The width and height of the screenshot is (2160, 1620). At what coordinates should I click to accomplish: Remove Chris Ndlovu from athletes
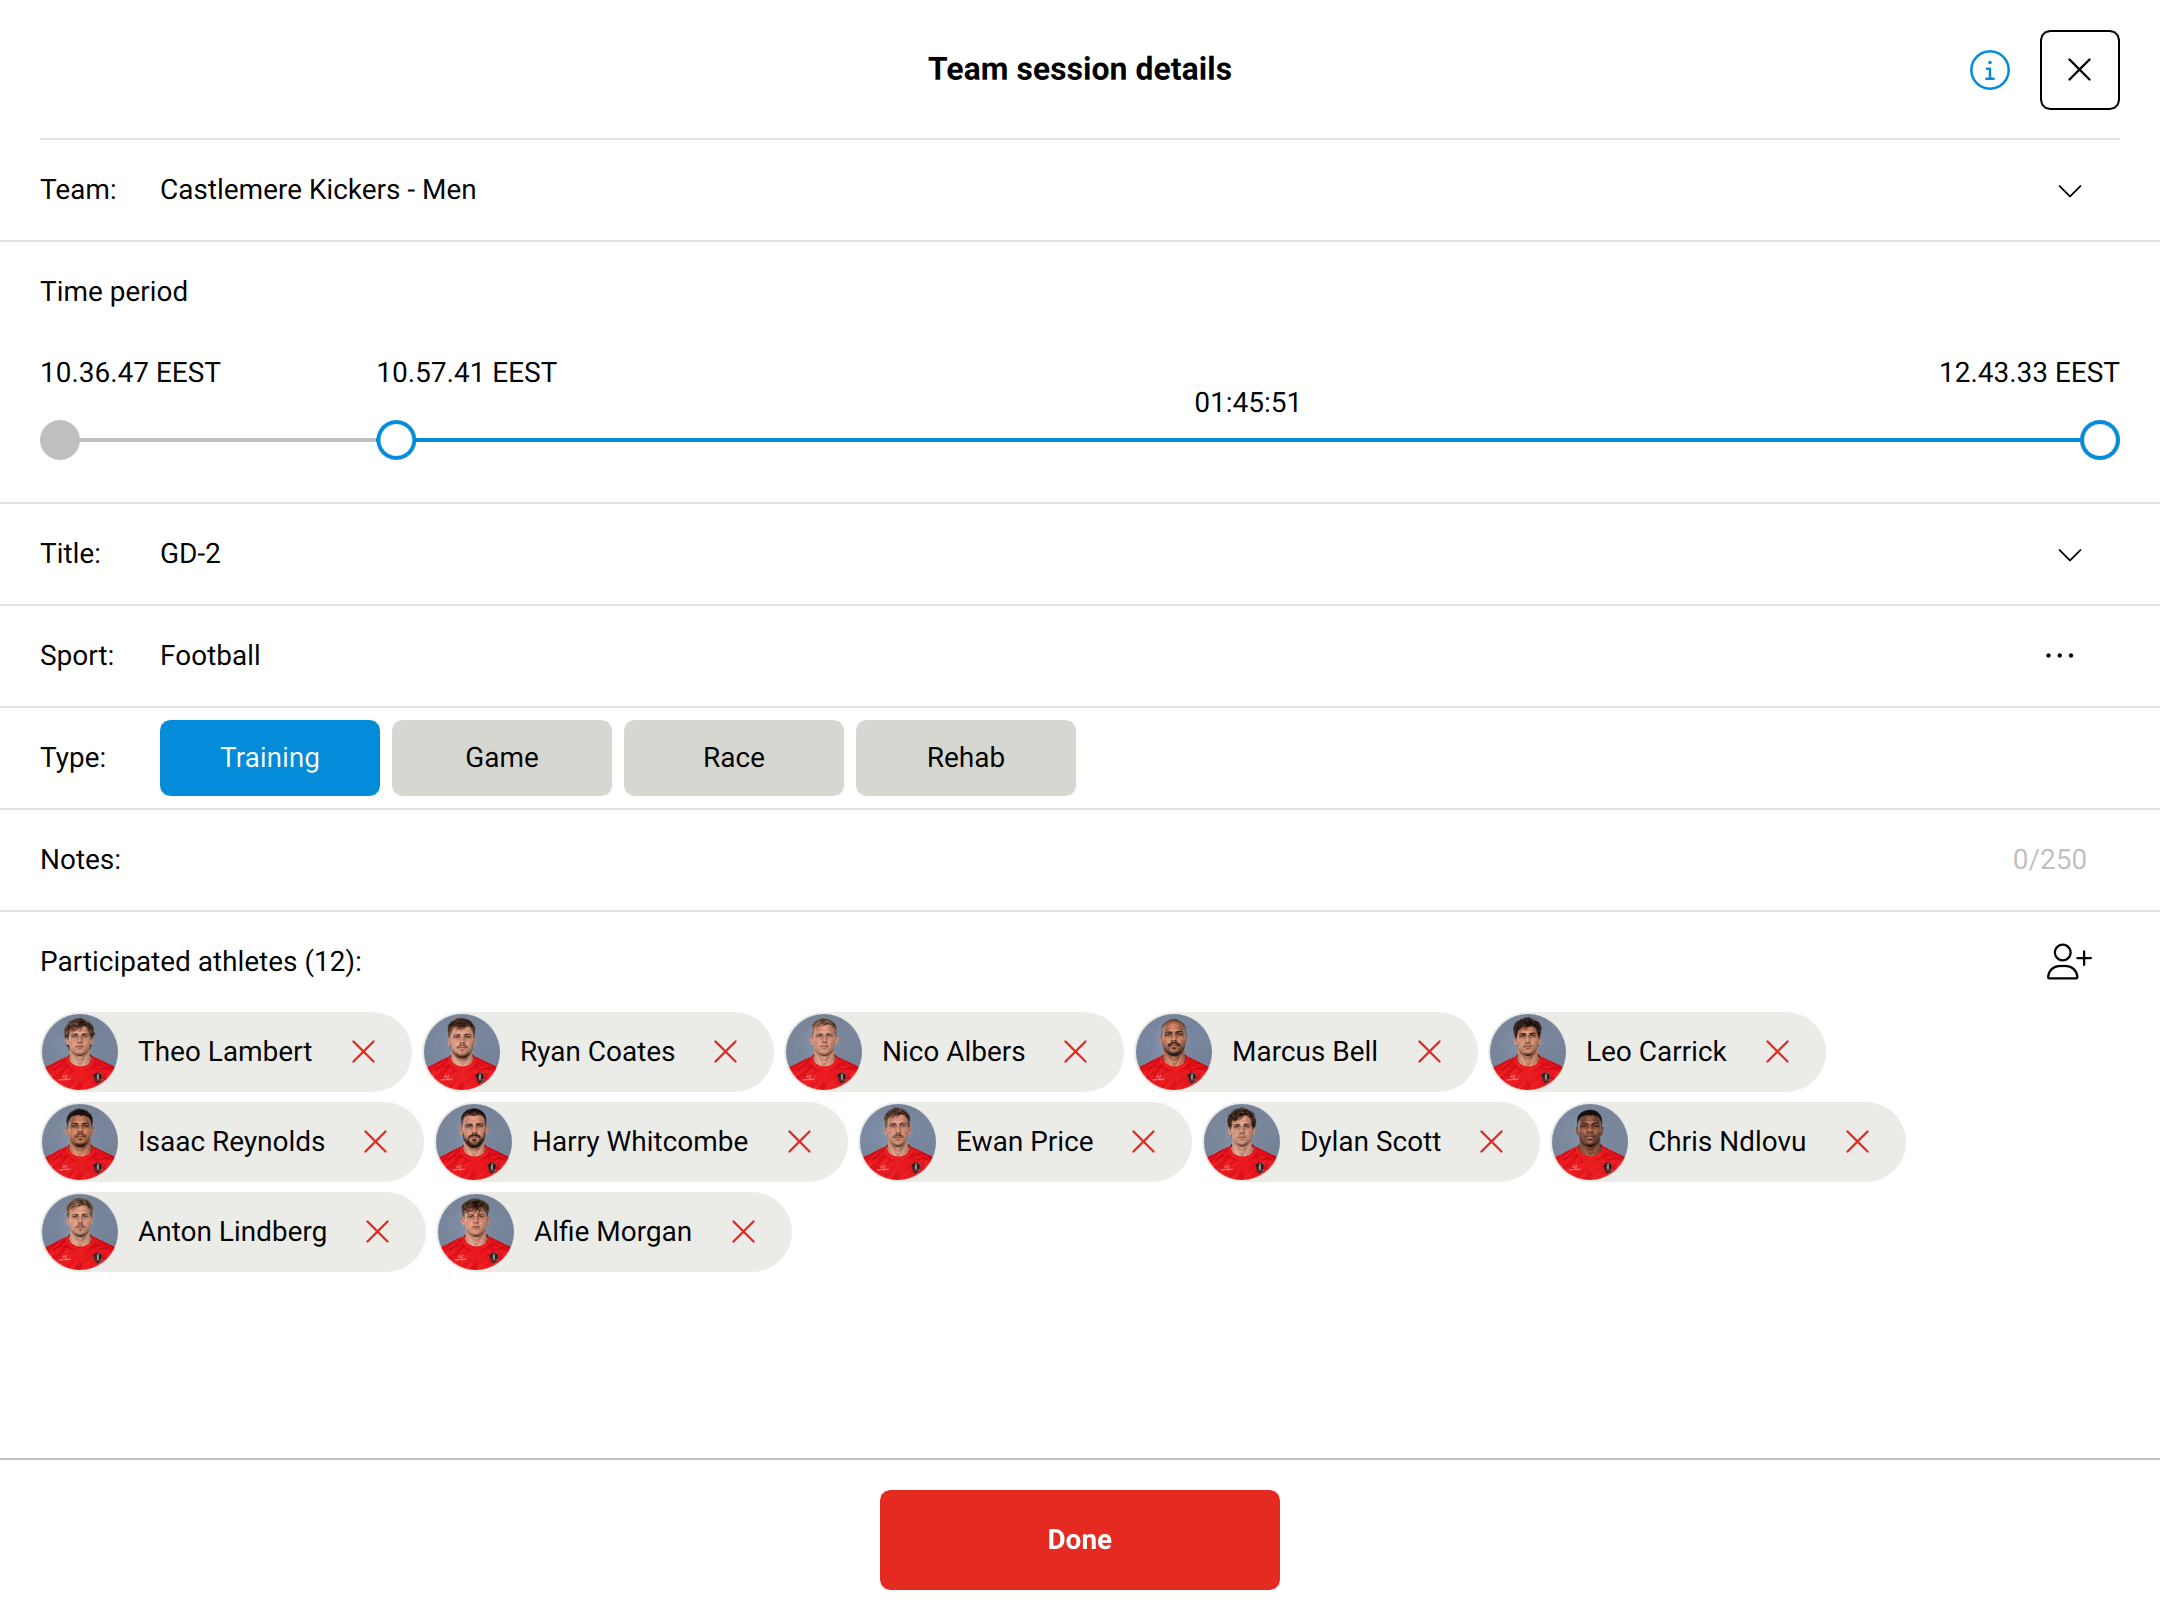pyautogui.click(x=1858, y=1142)
